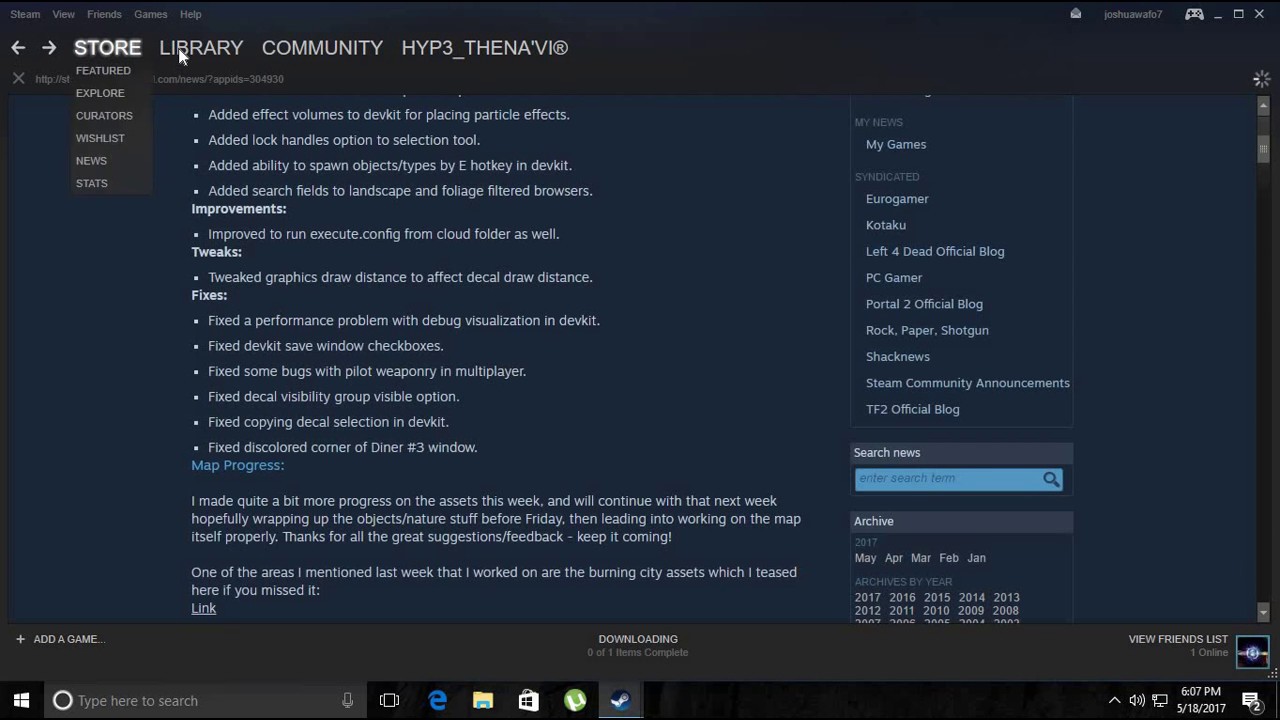Open PC Gamer news feed
The height and width of the screenshot is (720, 1280).
(894, 278)
